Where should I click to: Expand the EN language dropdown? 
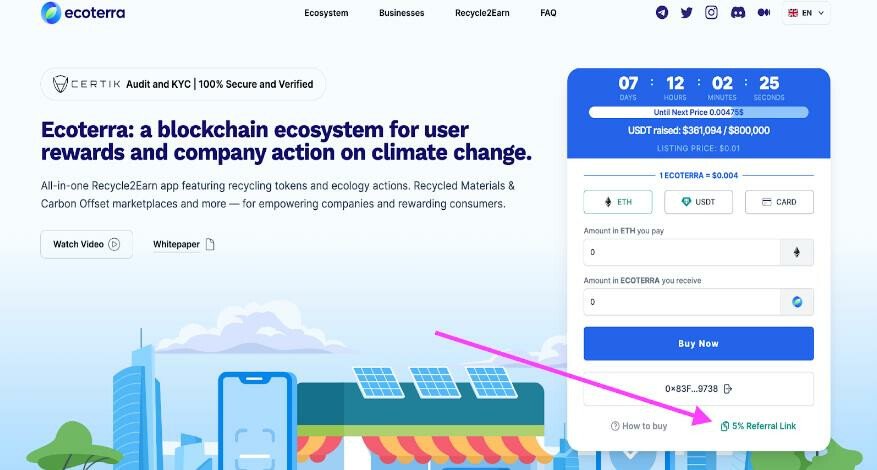coord(806,13)
